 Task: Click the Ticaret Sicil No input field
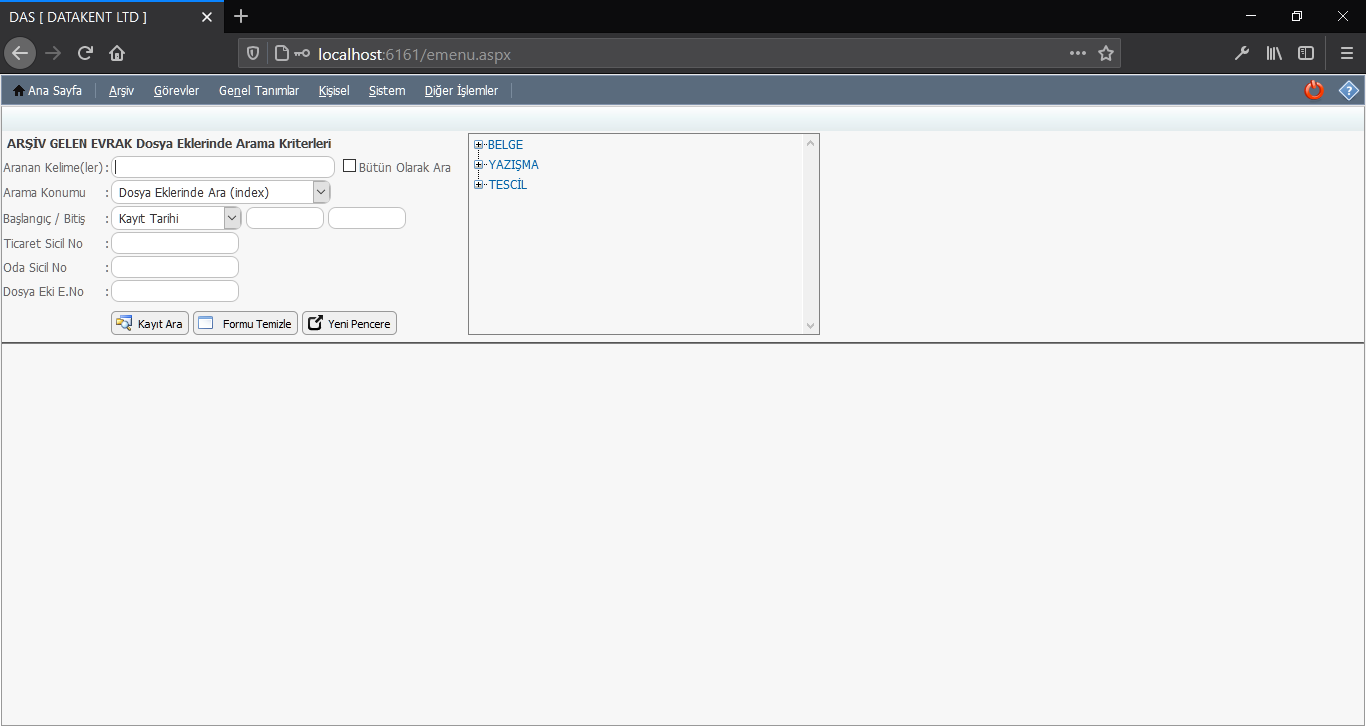pos(175,243)
